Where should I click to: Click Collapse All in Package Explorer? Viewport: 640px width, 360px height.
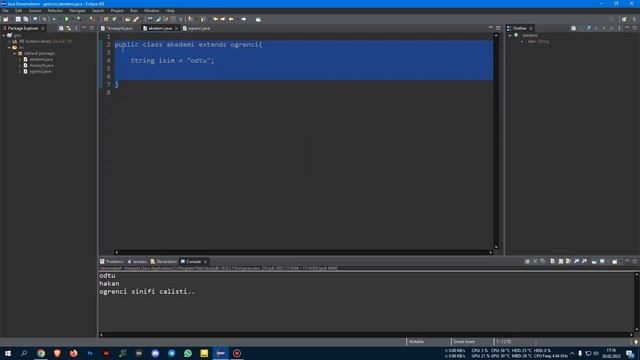(x=61, y=28)
